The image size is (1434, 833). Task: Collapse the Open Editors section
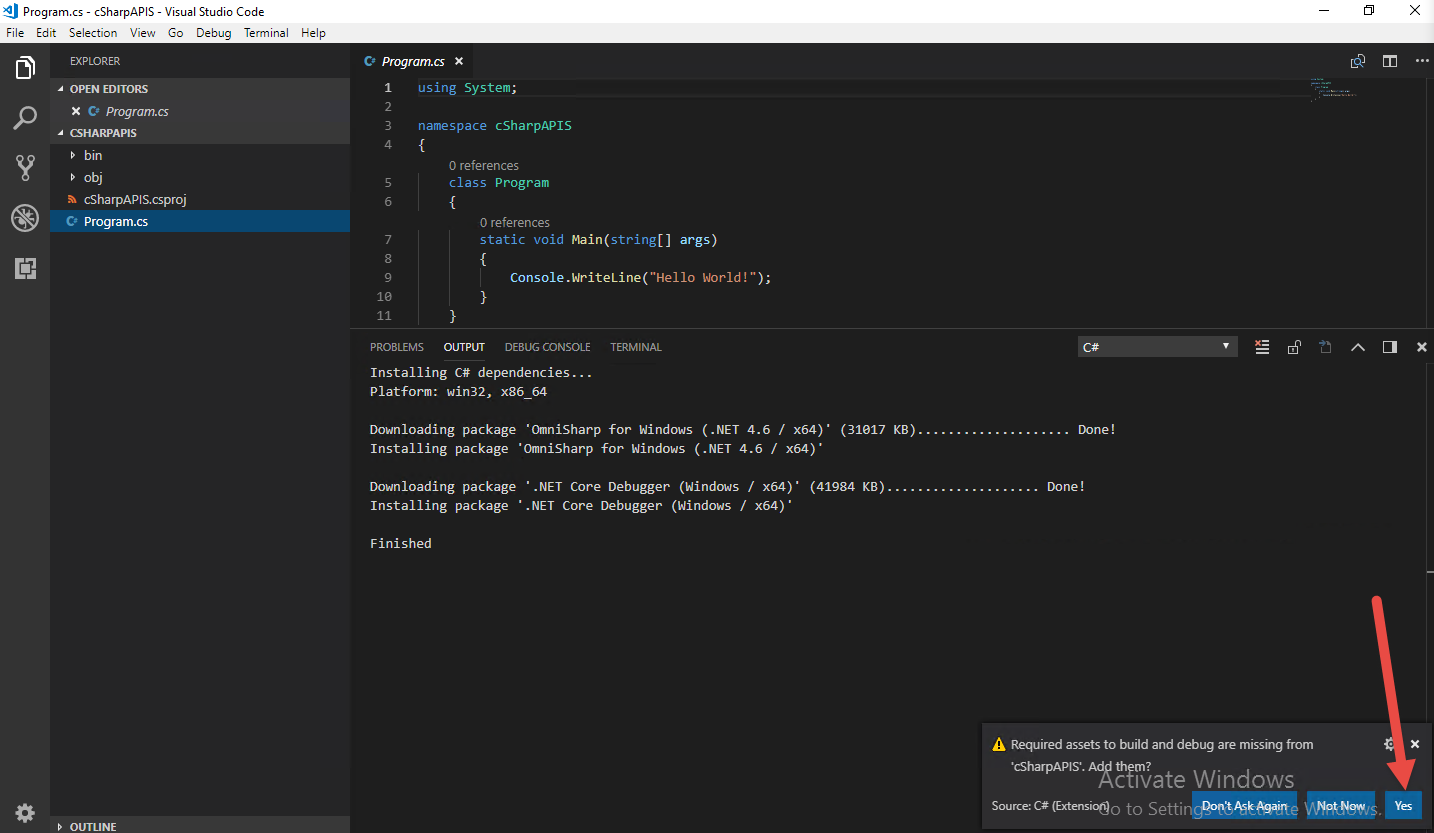200,89
